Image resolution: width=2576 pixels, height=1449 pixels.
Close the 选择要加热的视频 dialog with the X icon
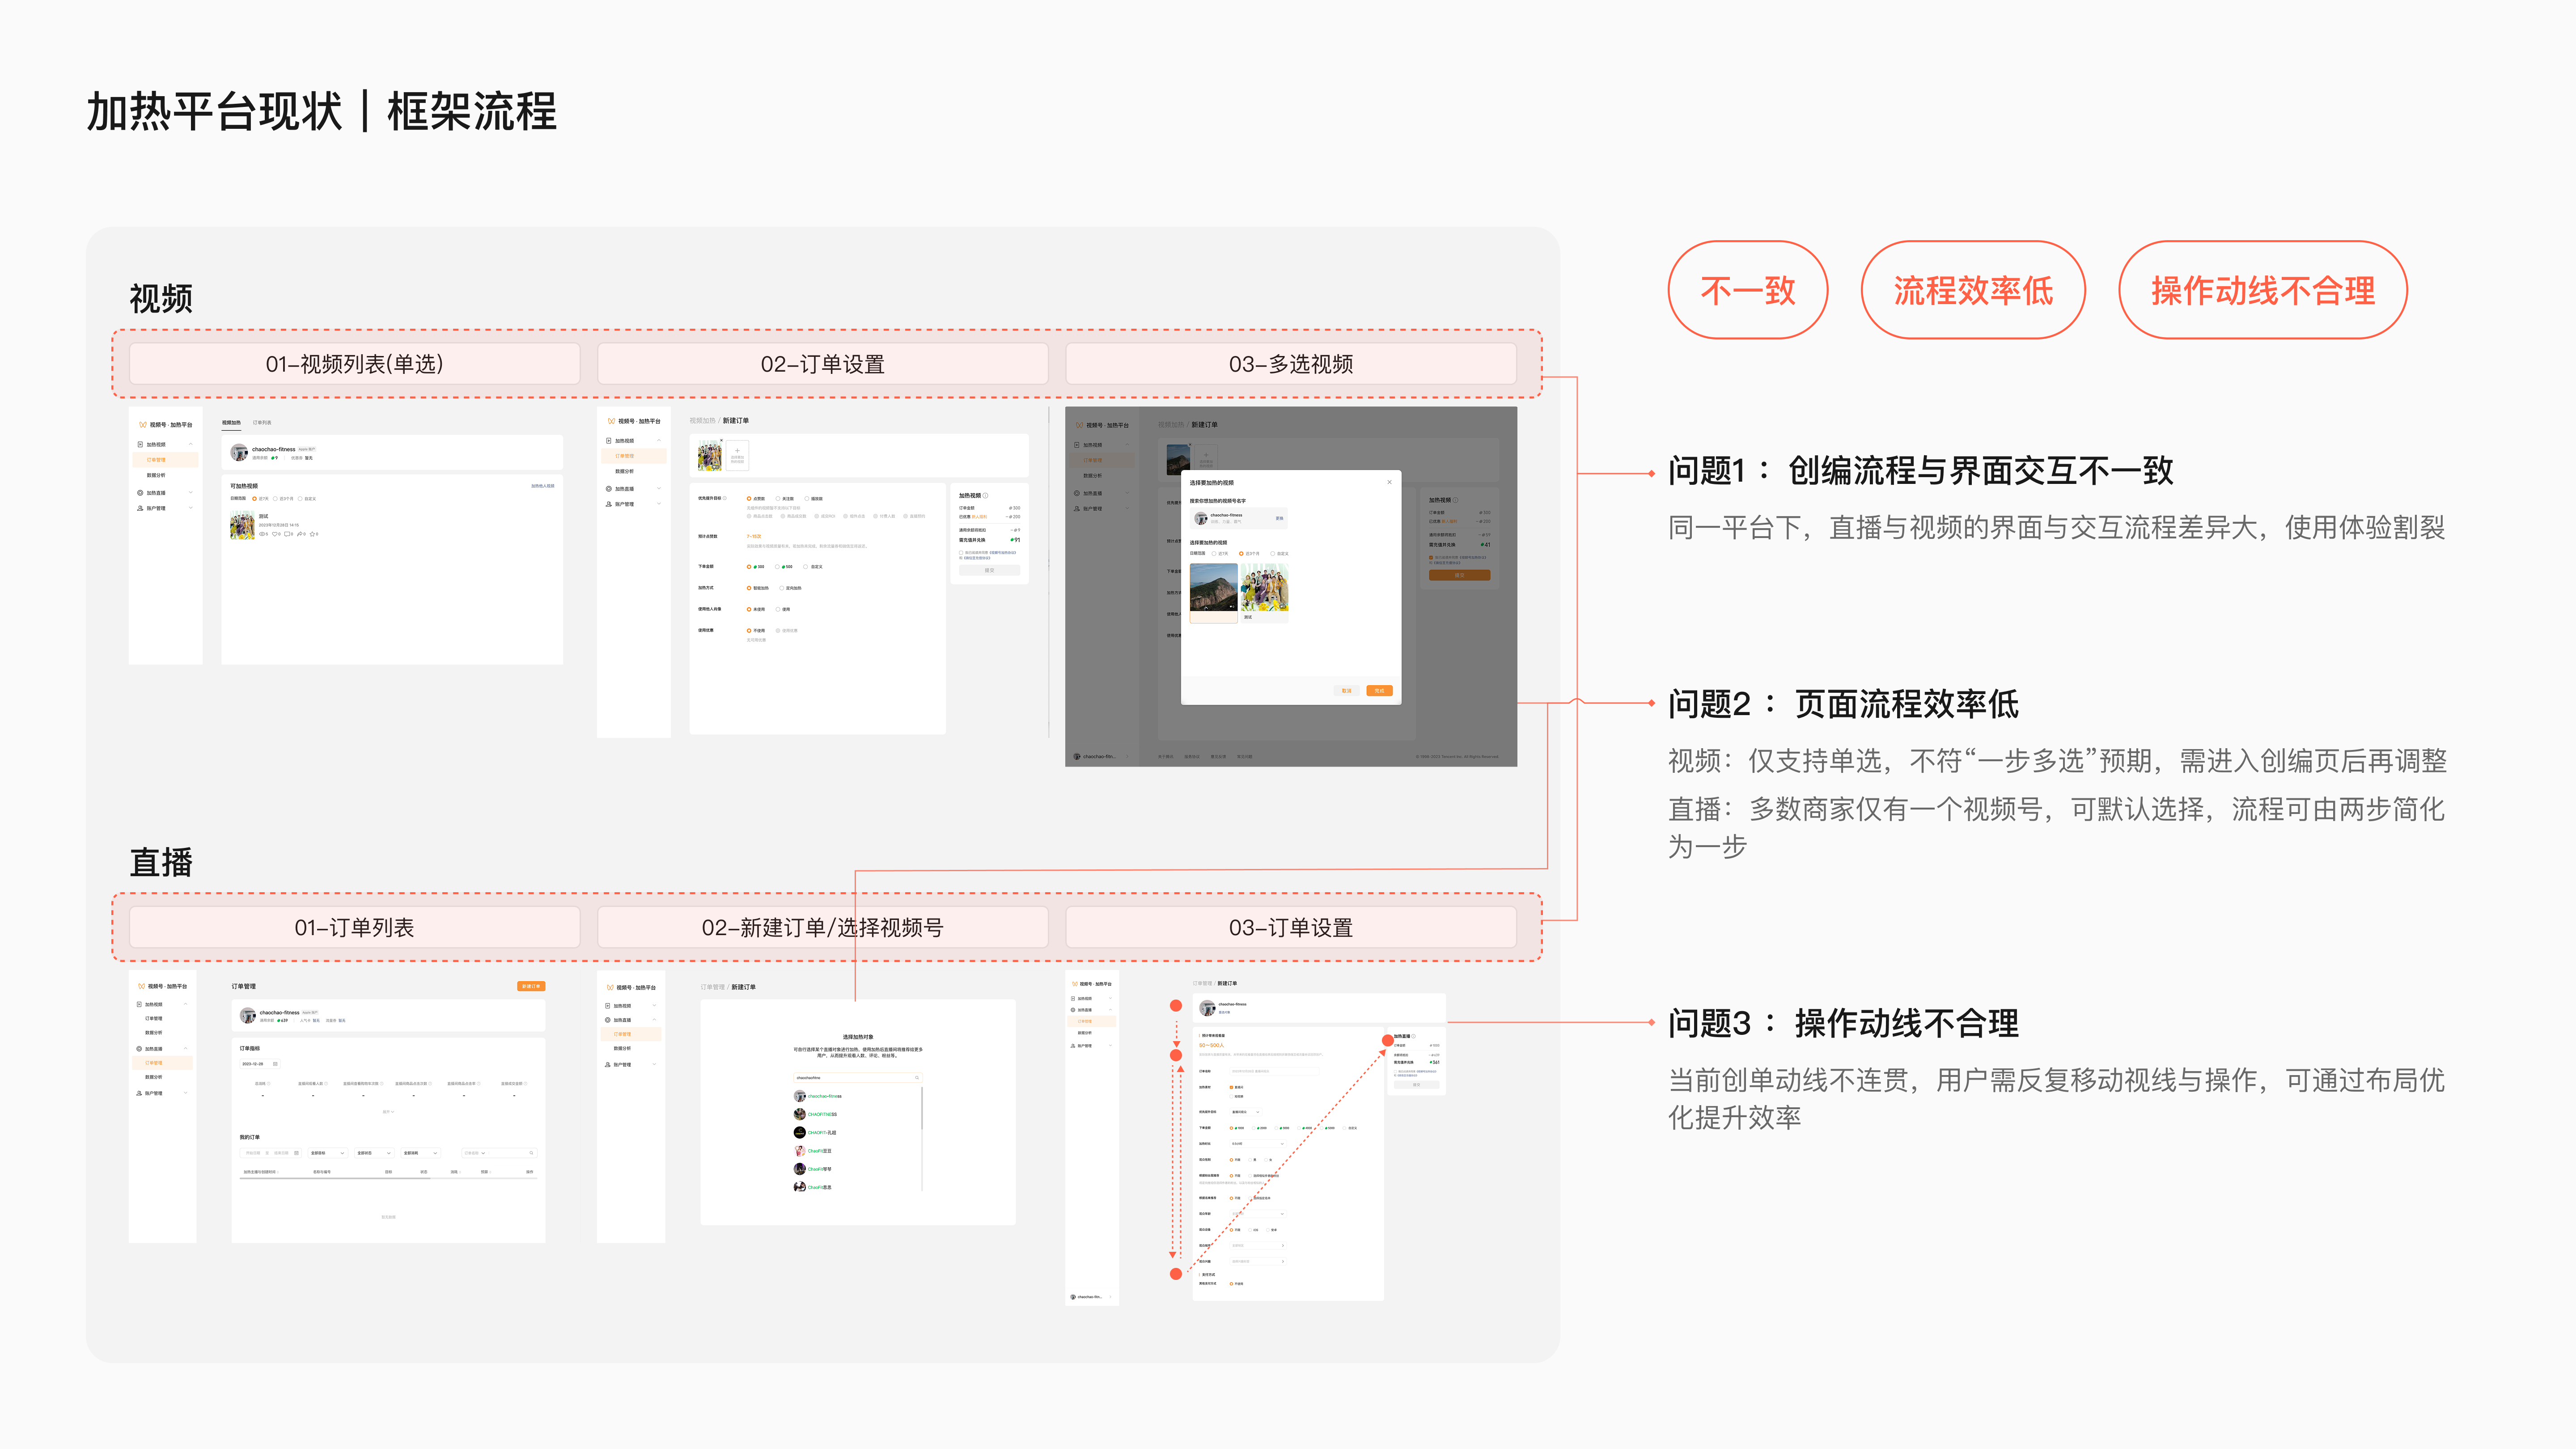[x=1389, y=482]
